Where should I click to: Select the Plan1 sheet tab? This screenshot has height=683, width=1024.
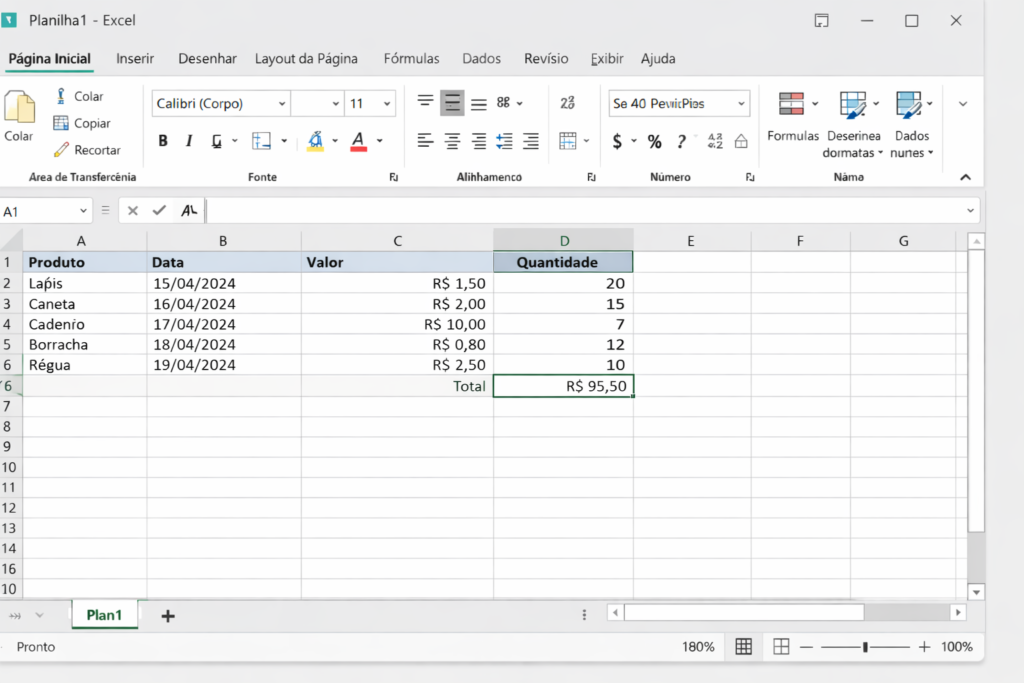[x=104, y=615]
